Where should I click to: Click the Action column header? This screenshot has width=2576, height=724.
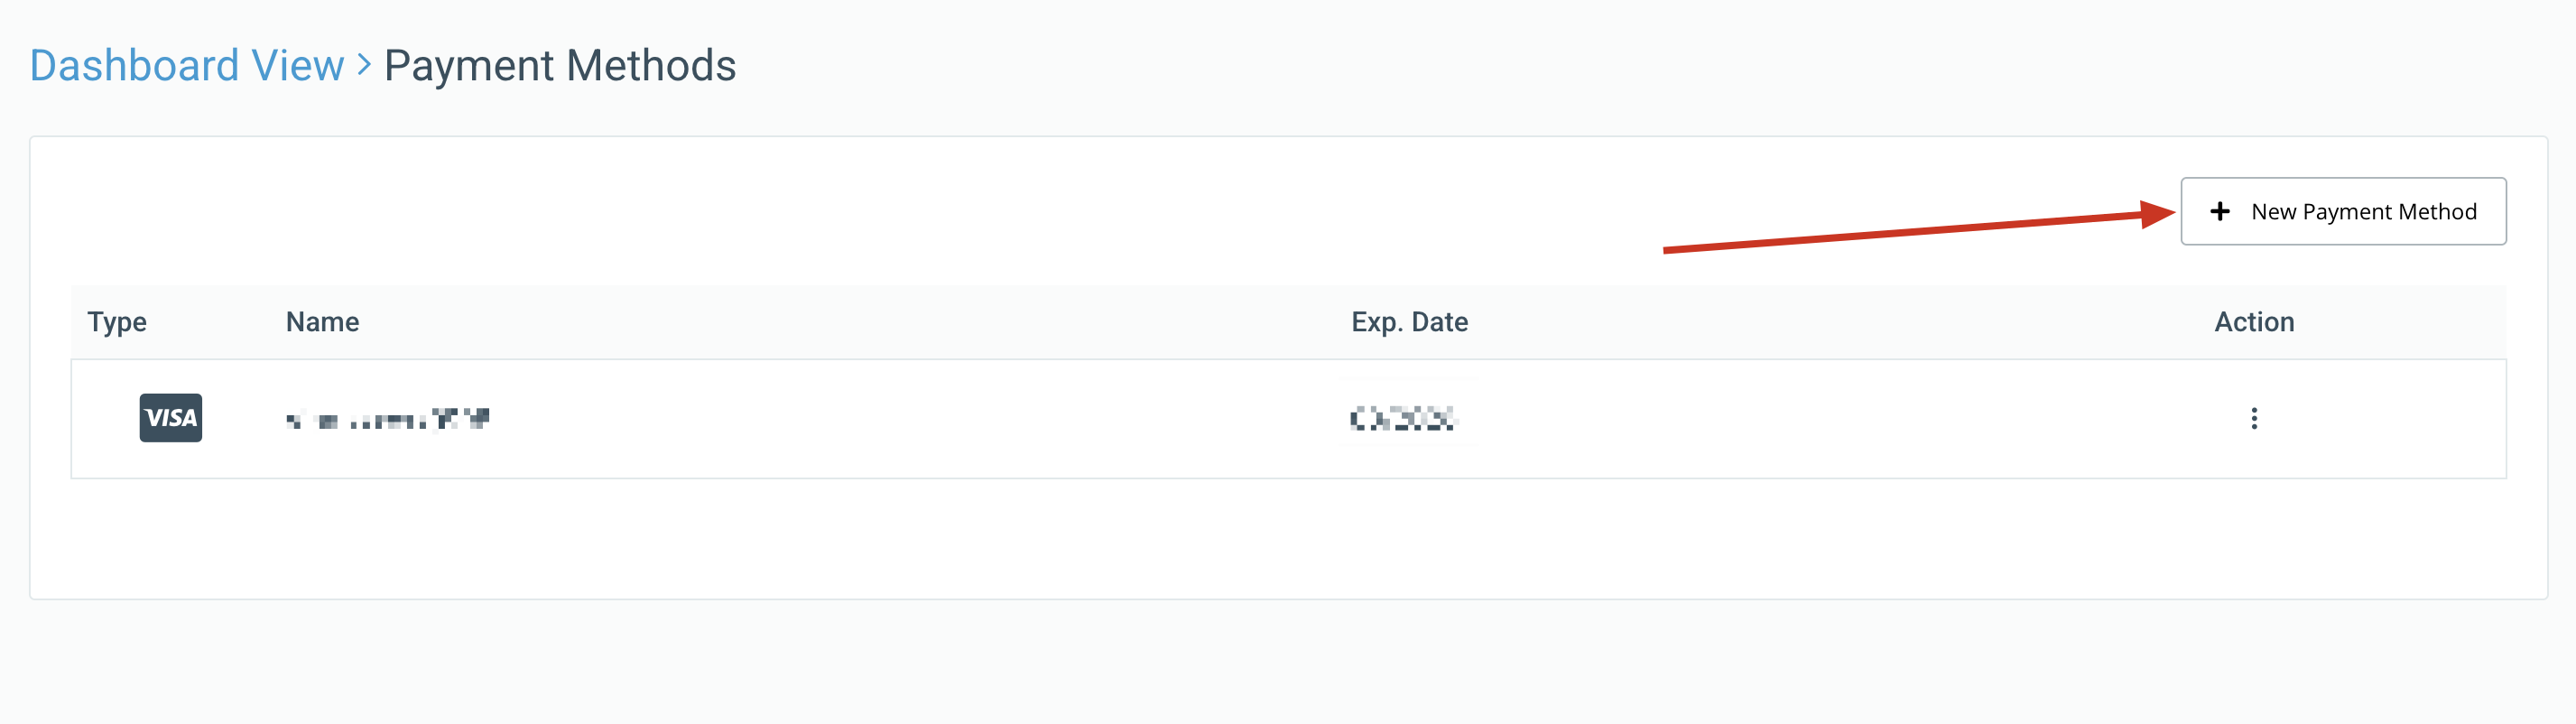pos(2254,322)
